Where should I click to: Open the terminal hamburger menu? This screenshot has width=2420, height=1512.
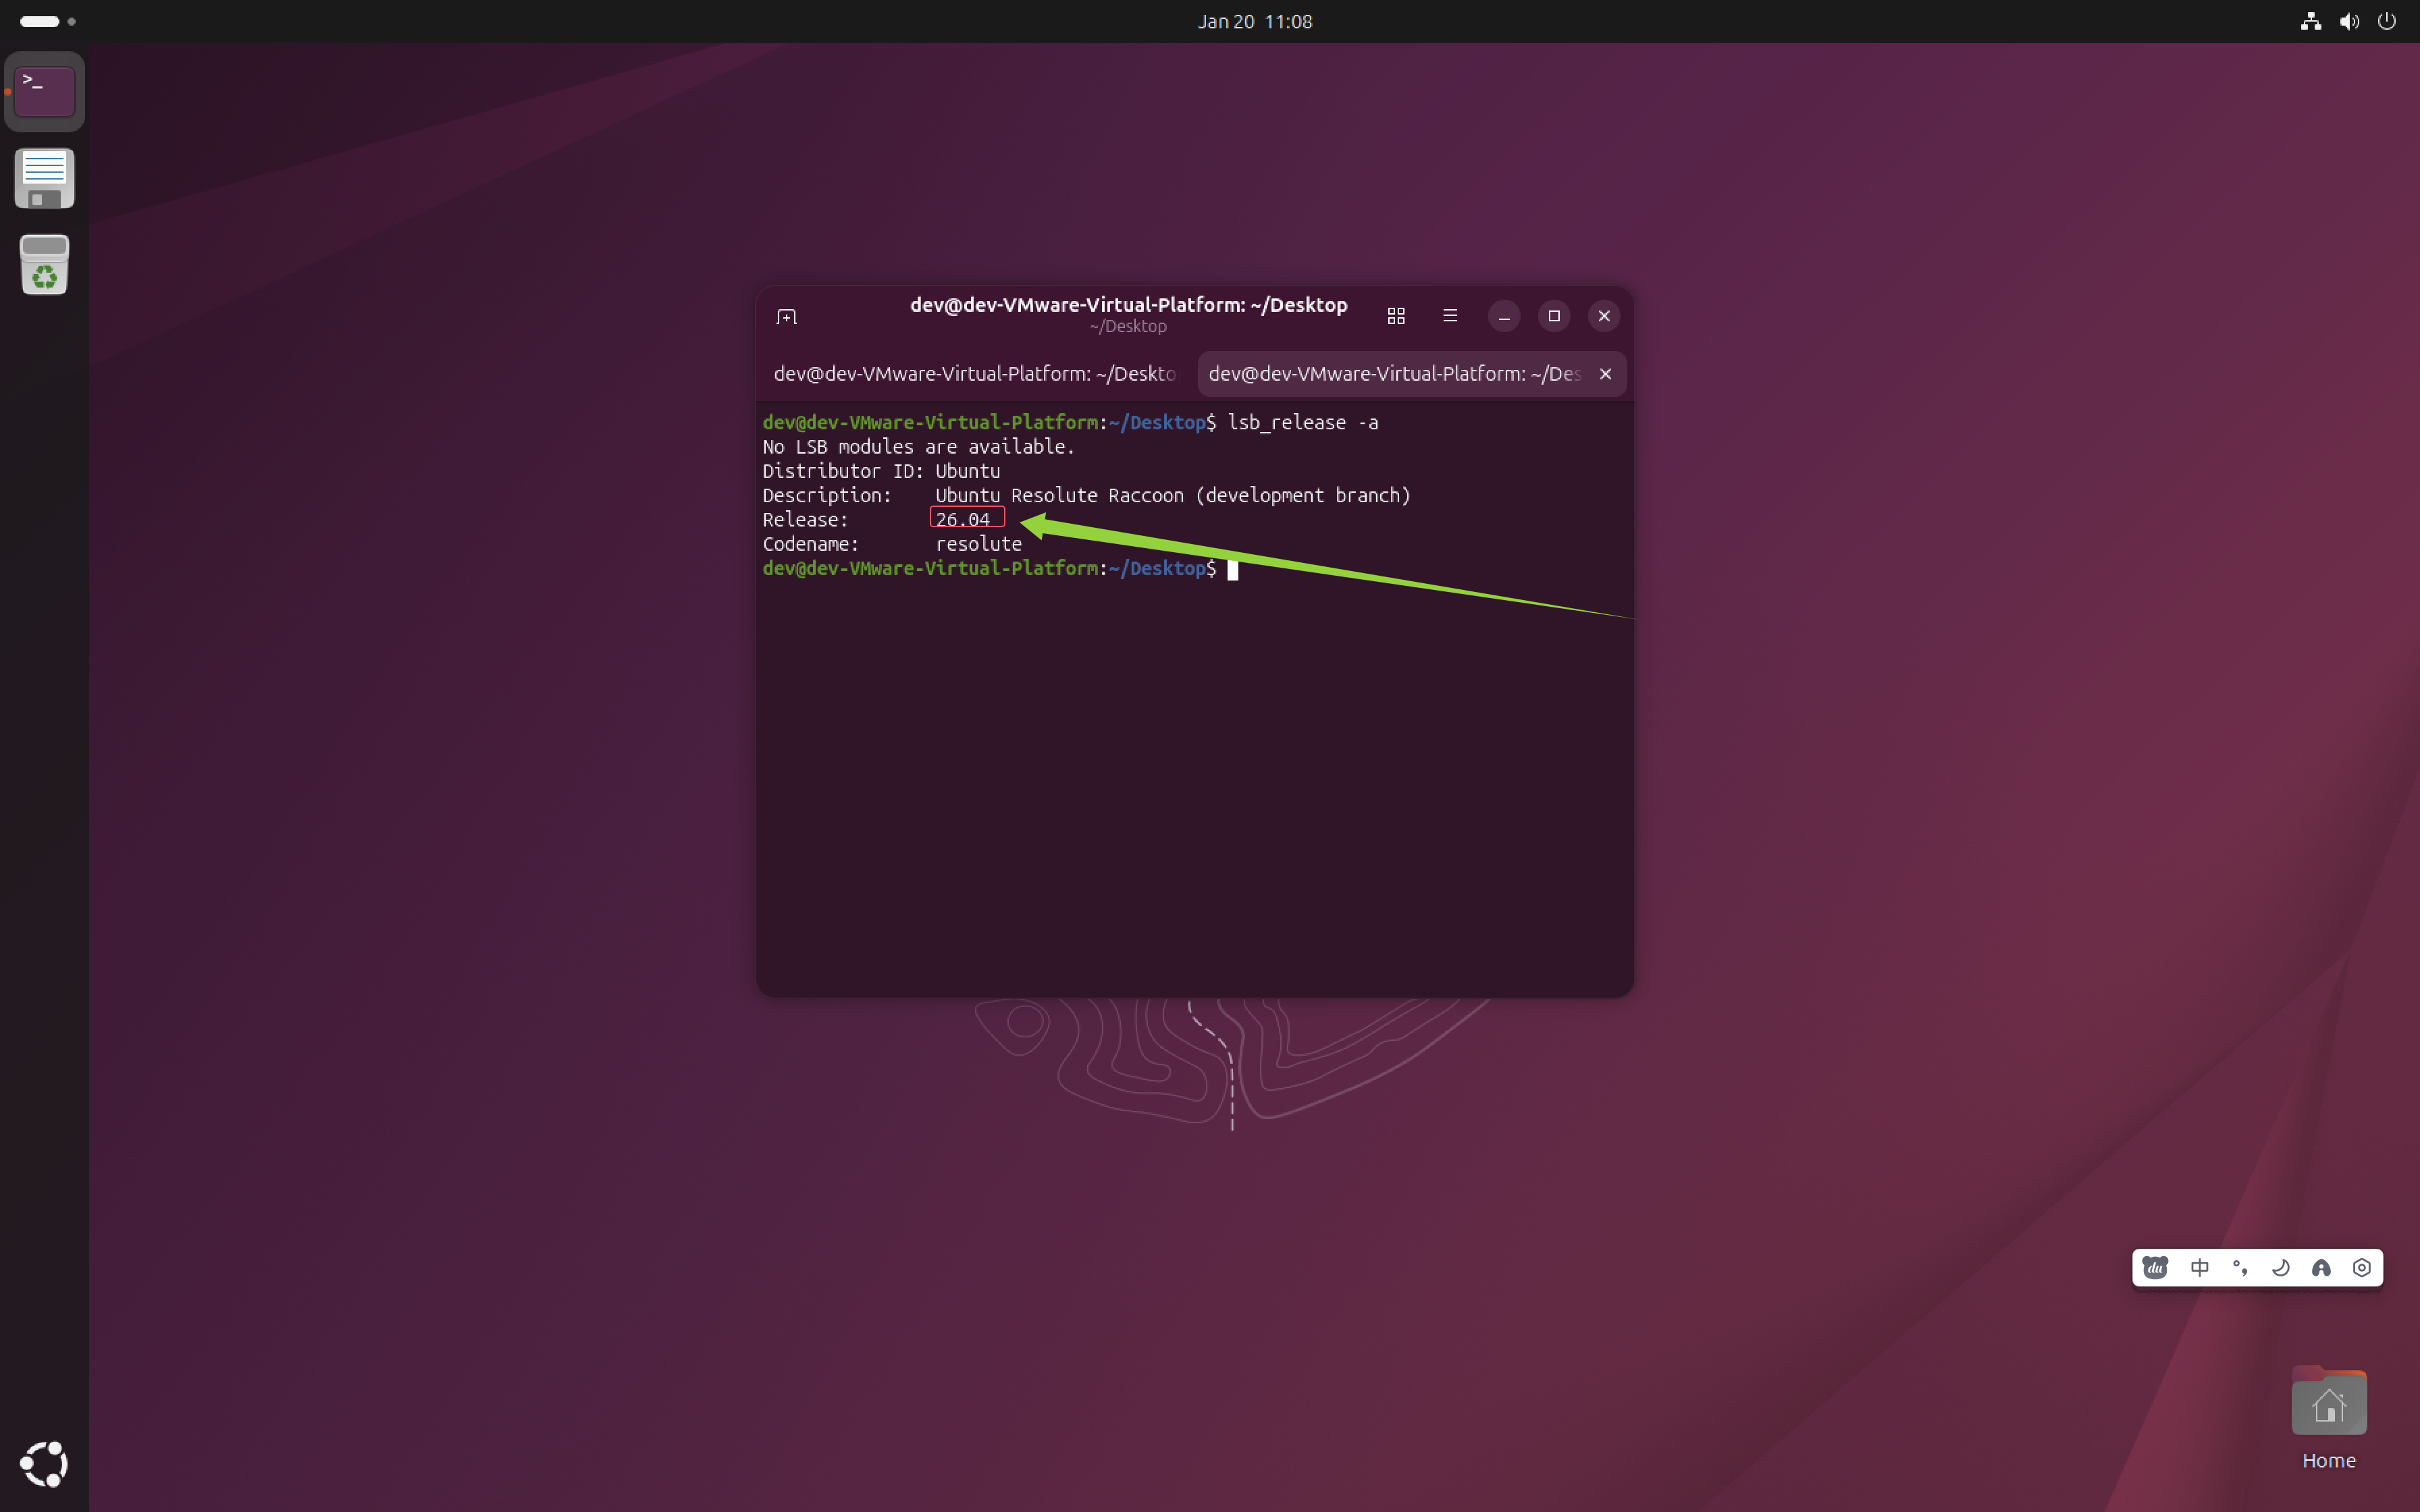point(1450,316)
